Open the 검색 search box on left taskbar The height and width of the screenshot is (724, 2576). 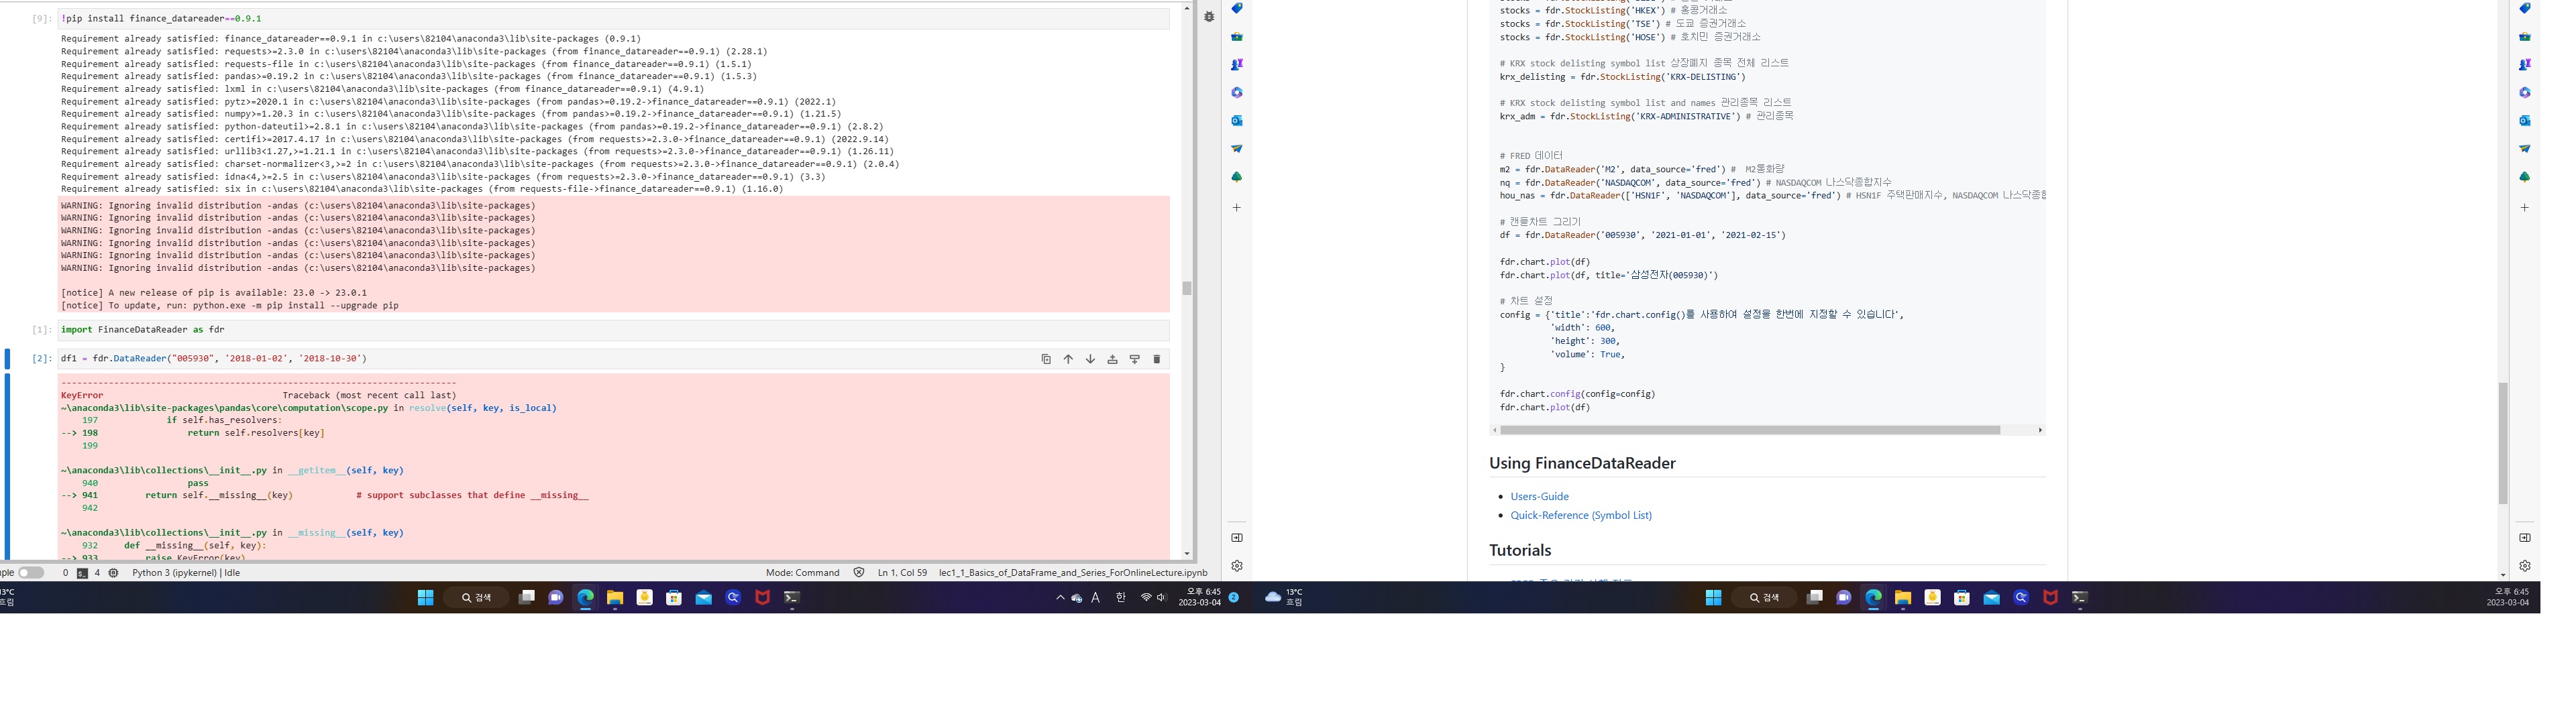click(x=476, y=598)
